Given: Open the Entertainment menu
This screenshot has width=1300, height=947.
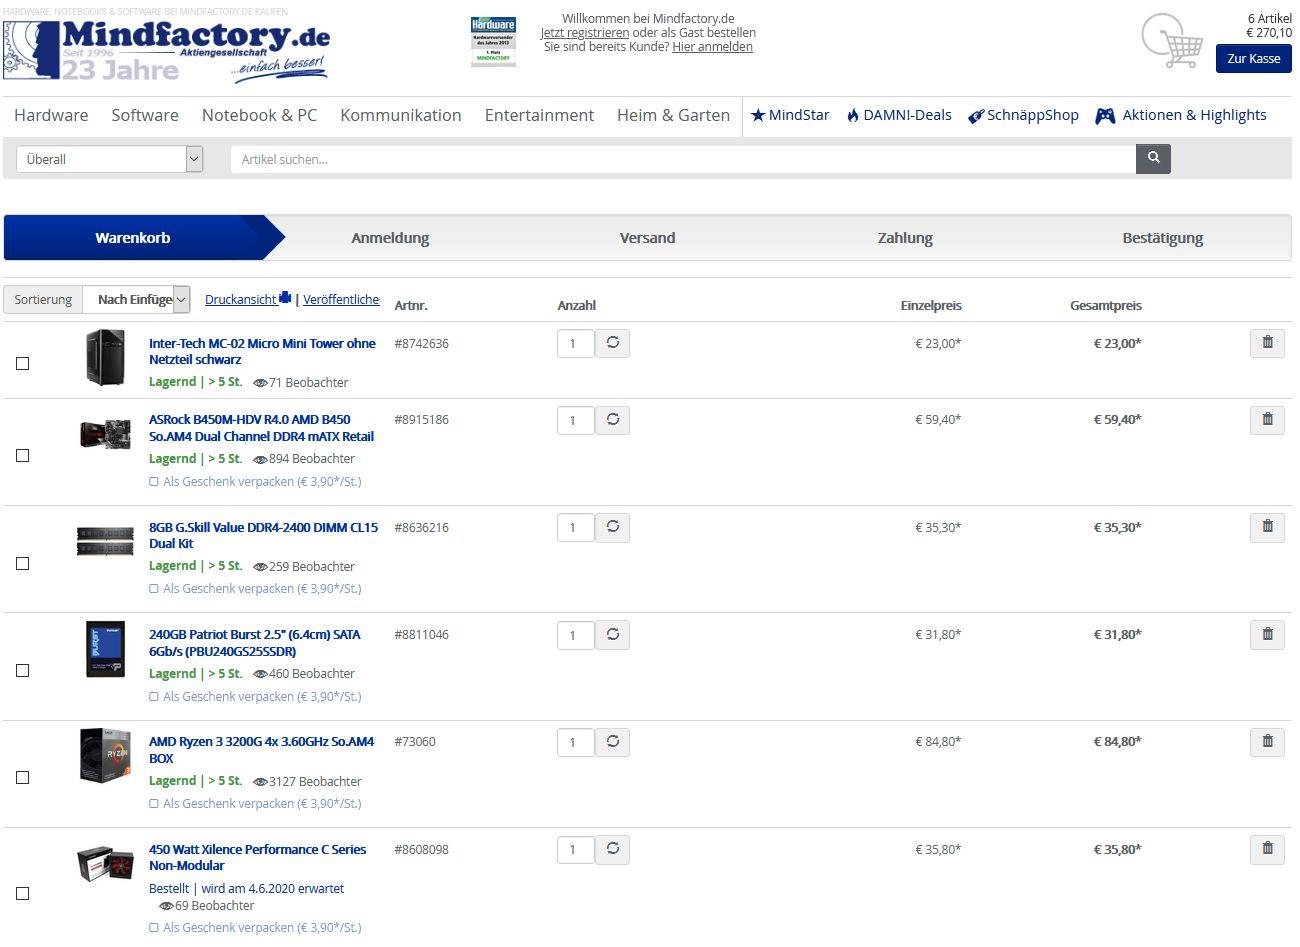Looking at the screenshot, I should (x=539, y=115).
